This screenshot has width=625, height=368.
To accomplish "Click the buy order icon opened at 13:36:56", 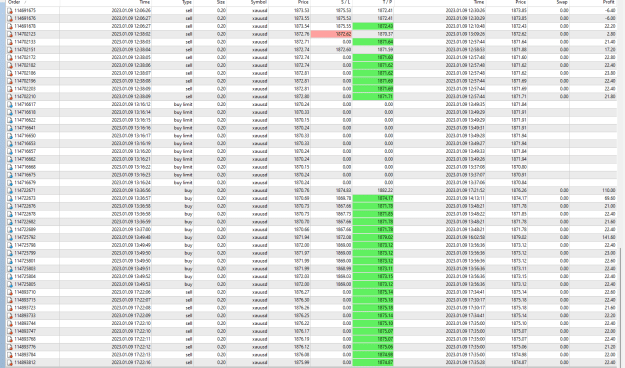I will 10,190.
